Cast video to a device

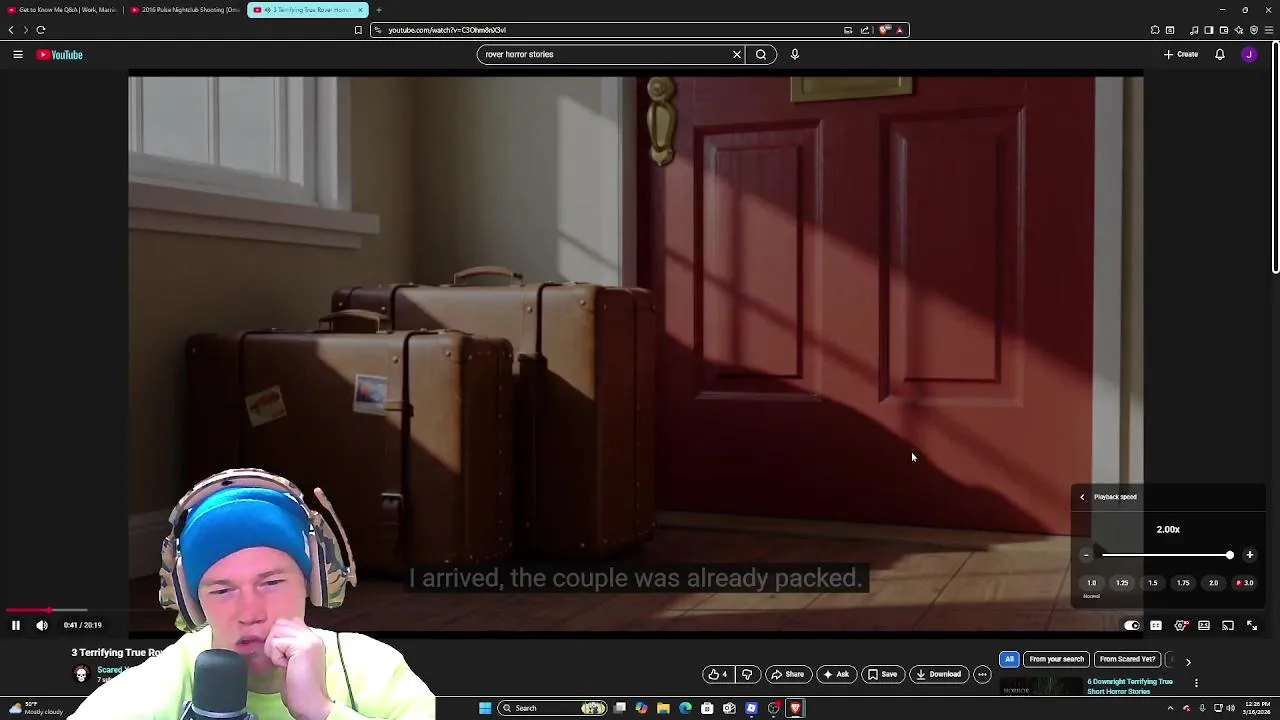click(x=1228, y=625)
